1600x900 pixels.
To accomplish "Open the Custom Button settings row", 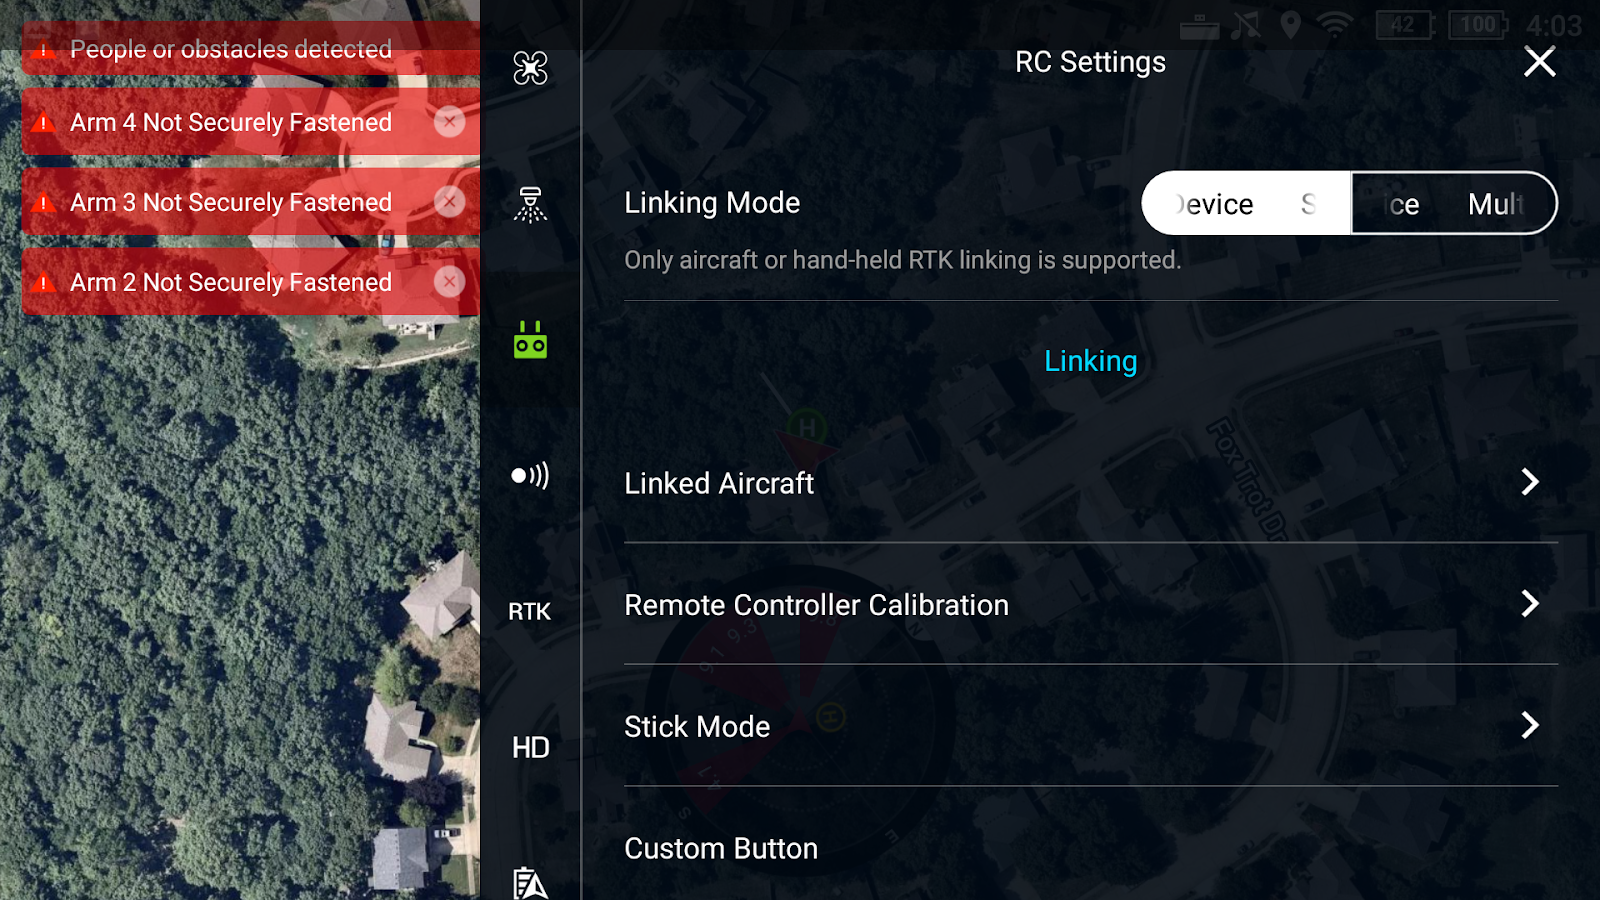I will click(1091, 848).
